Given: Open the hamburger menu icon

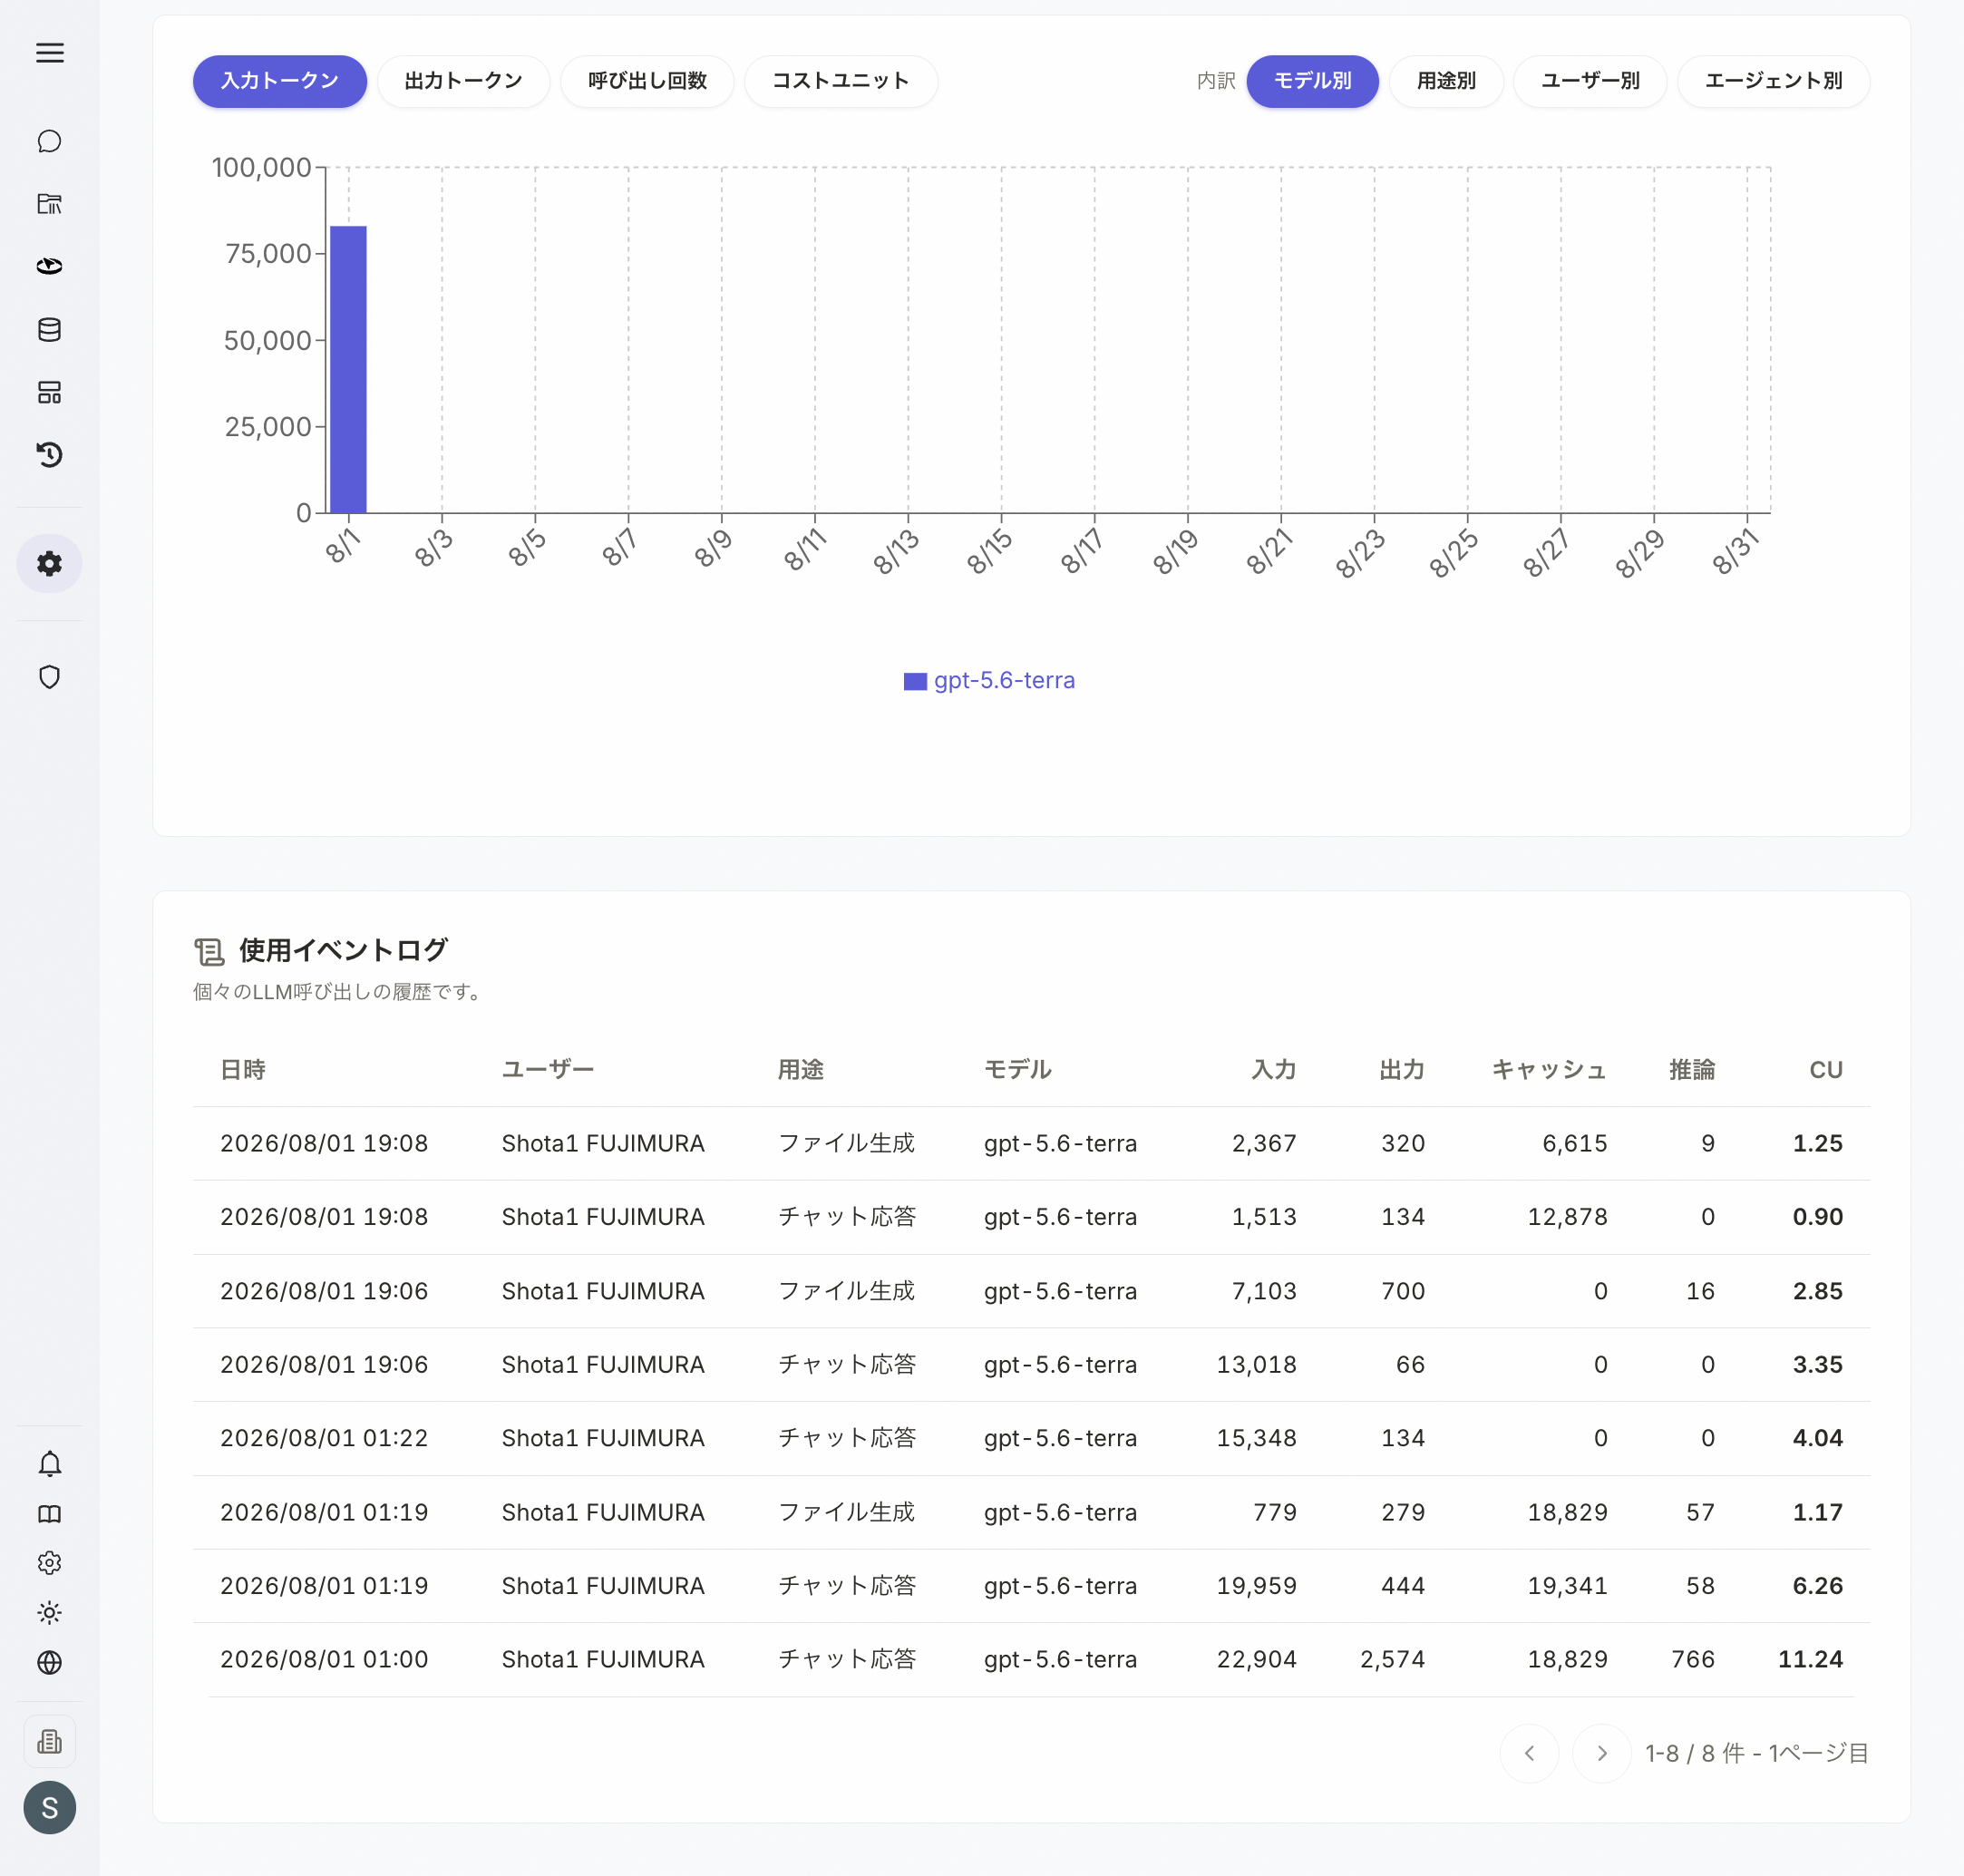Looking at the screenshot, I should pos(49,53).
